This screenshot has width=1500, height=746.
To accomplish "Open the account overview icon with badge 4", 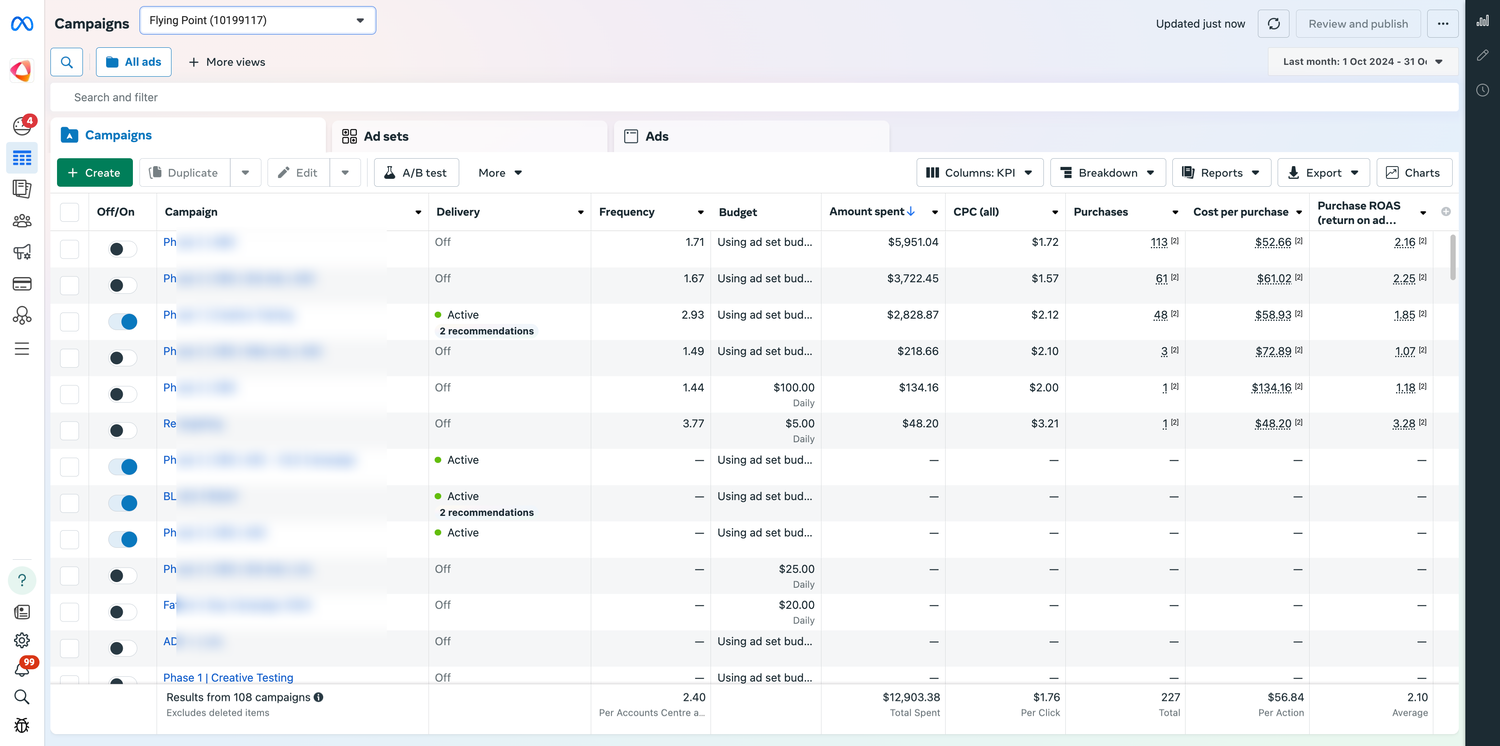I will [x=21, y=126].
